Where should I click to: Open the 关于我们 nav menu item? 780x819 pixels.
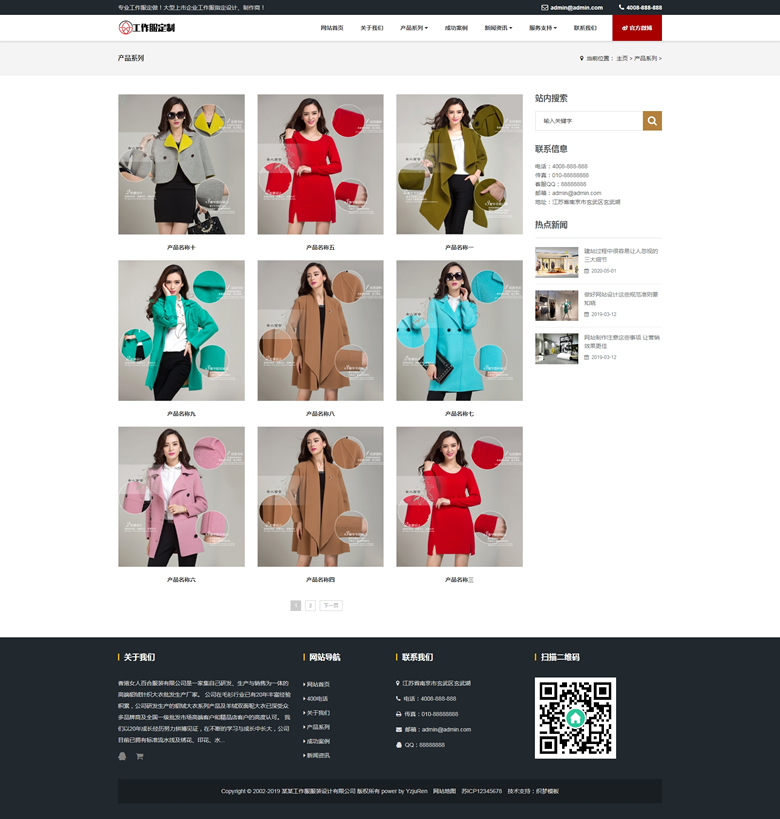371,28
